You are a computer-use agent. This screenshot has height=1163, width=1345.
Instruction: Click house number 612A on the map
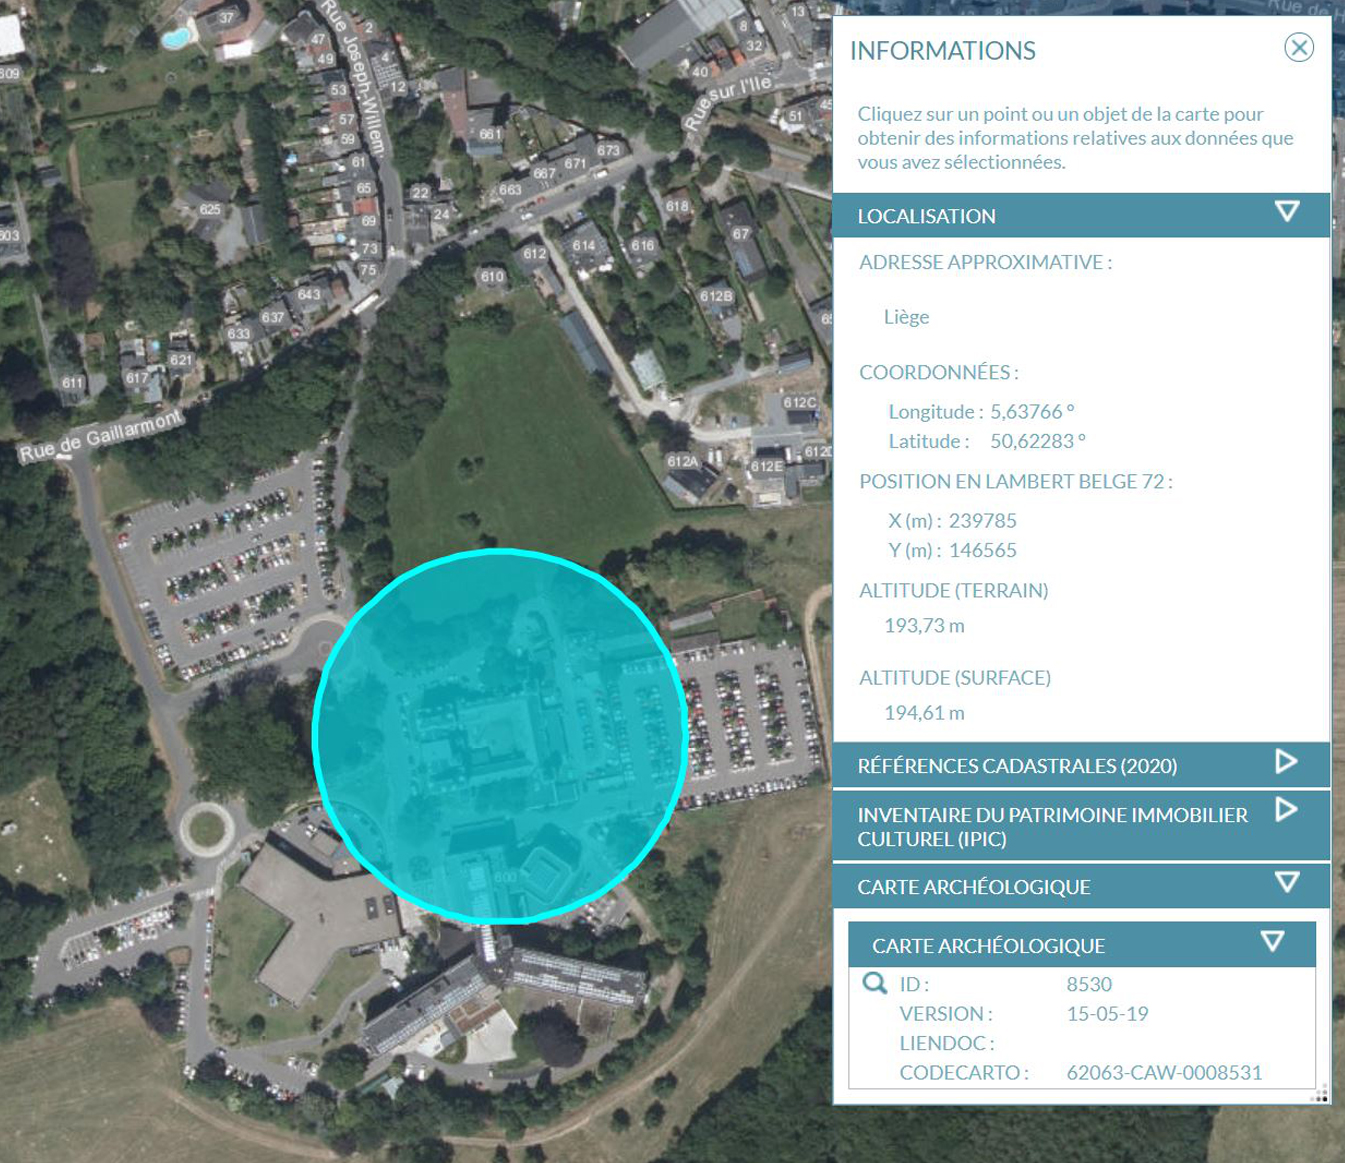click(683, 461)
